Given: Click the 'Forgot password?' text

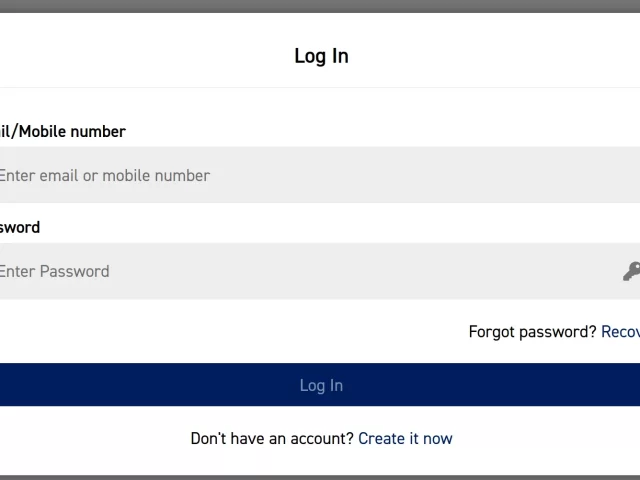Looking at the screenshot, I should point(532,331).
